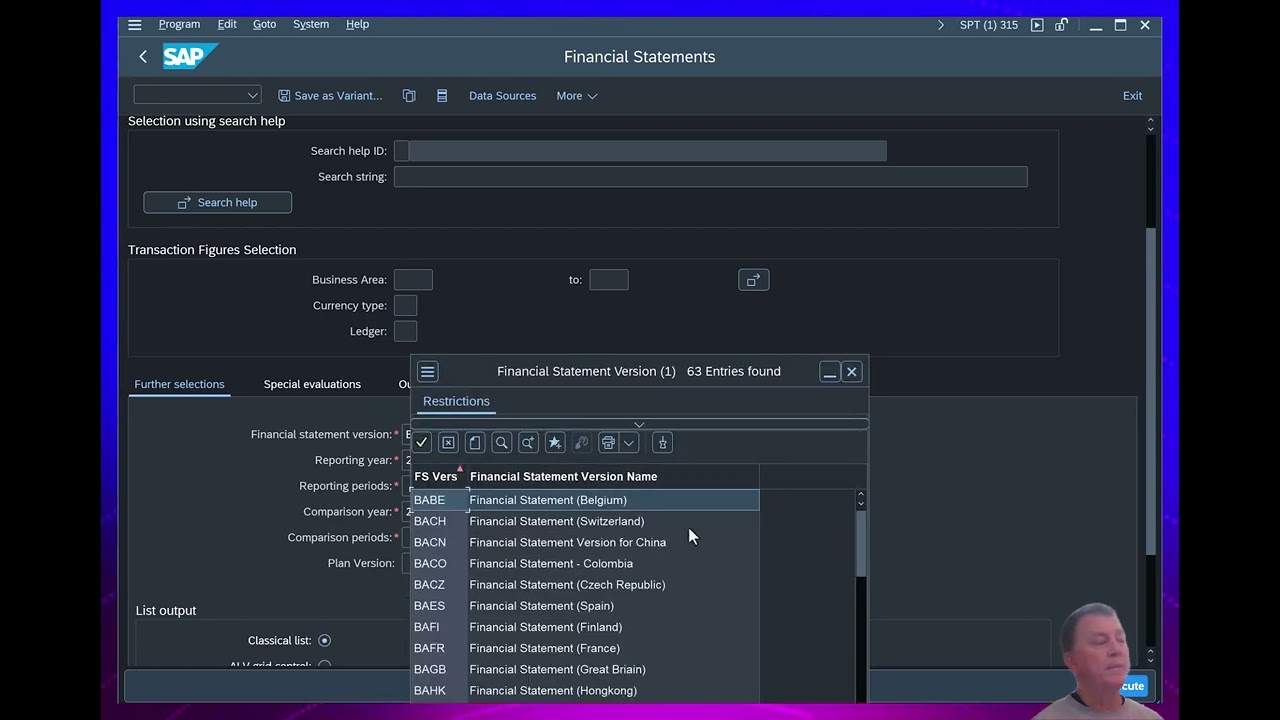
Task: Click the Currency type field
Action: pyautogui.click(x=405, y=306)
